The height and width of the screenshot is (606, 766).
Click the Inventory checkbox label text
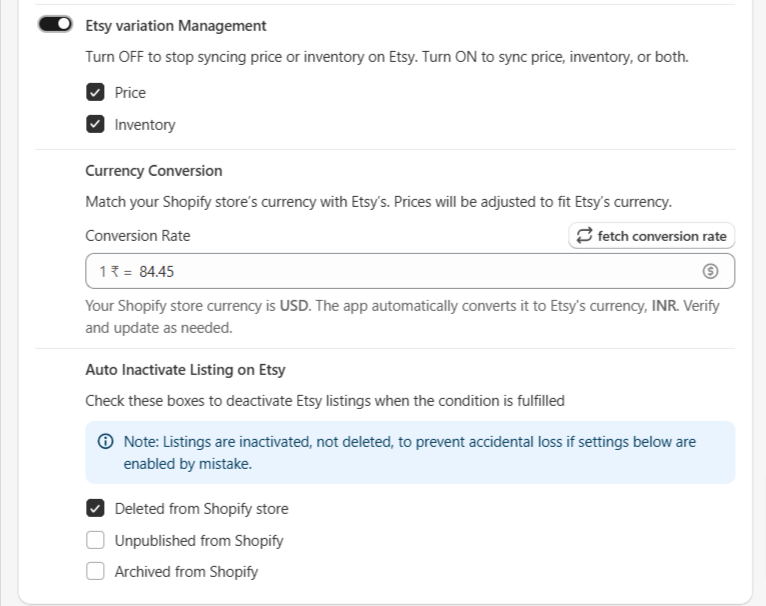[x=145, y=125]
